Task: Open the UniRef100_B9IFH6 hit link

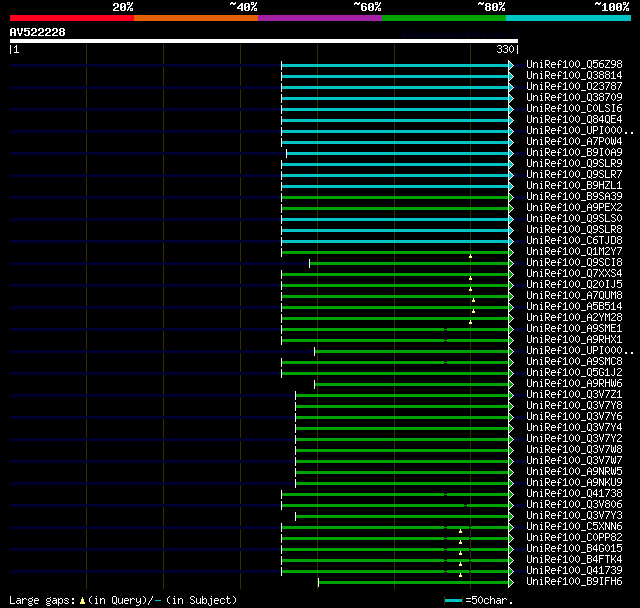Action: [x=573, y=581]
